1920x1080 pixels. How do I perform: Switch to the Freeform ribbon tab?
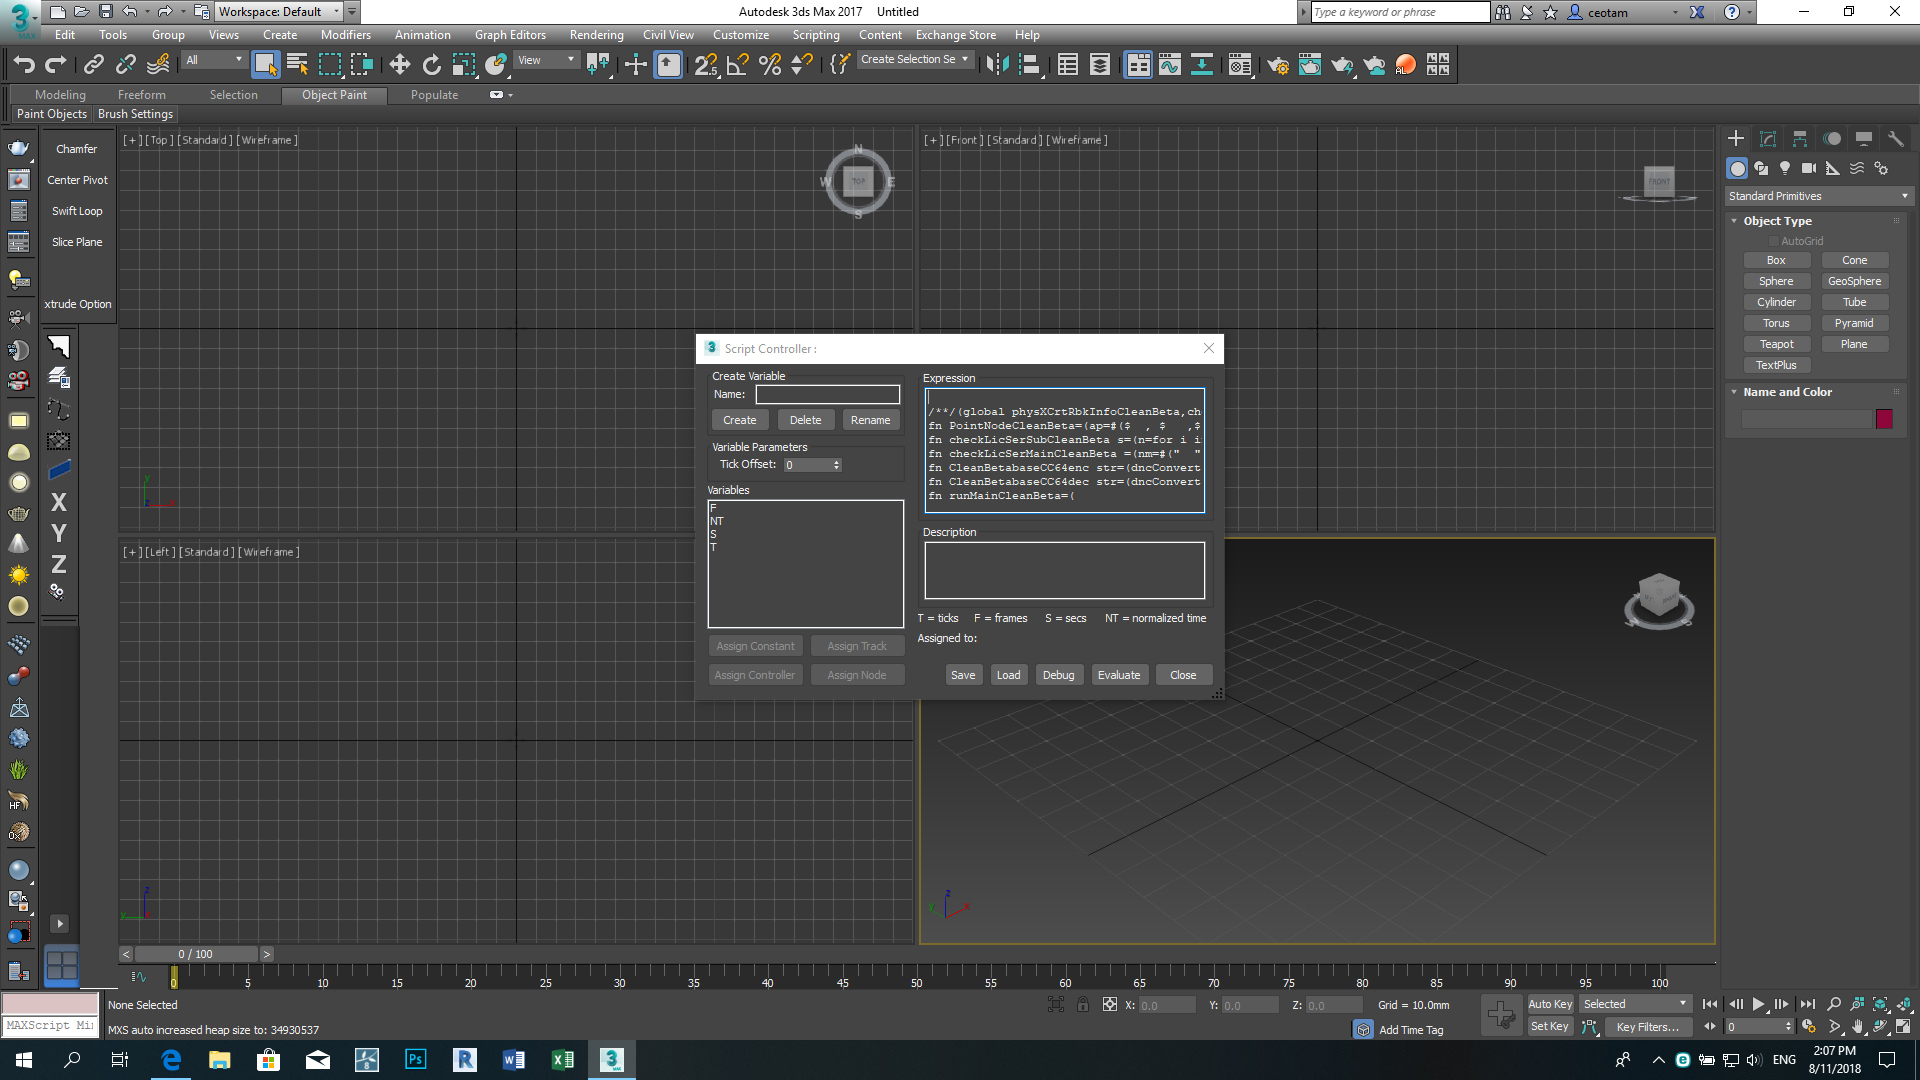pos(141,95)
